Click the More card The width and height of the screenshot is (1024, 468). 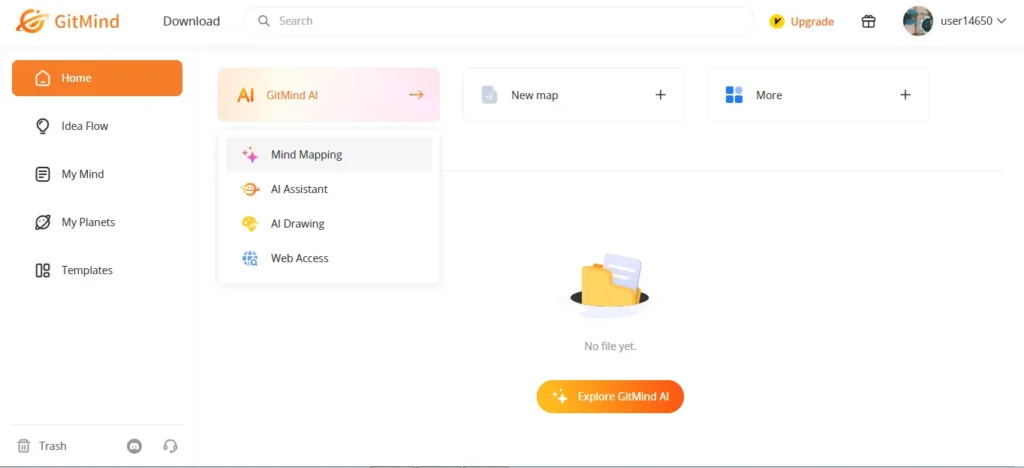pos(818,95)
